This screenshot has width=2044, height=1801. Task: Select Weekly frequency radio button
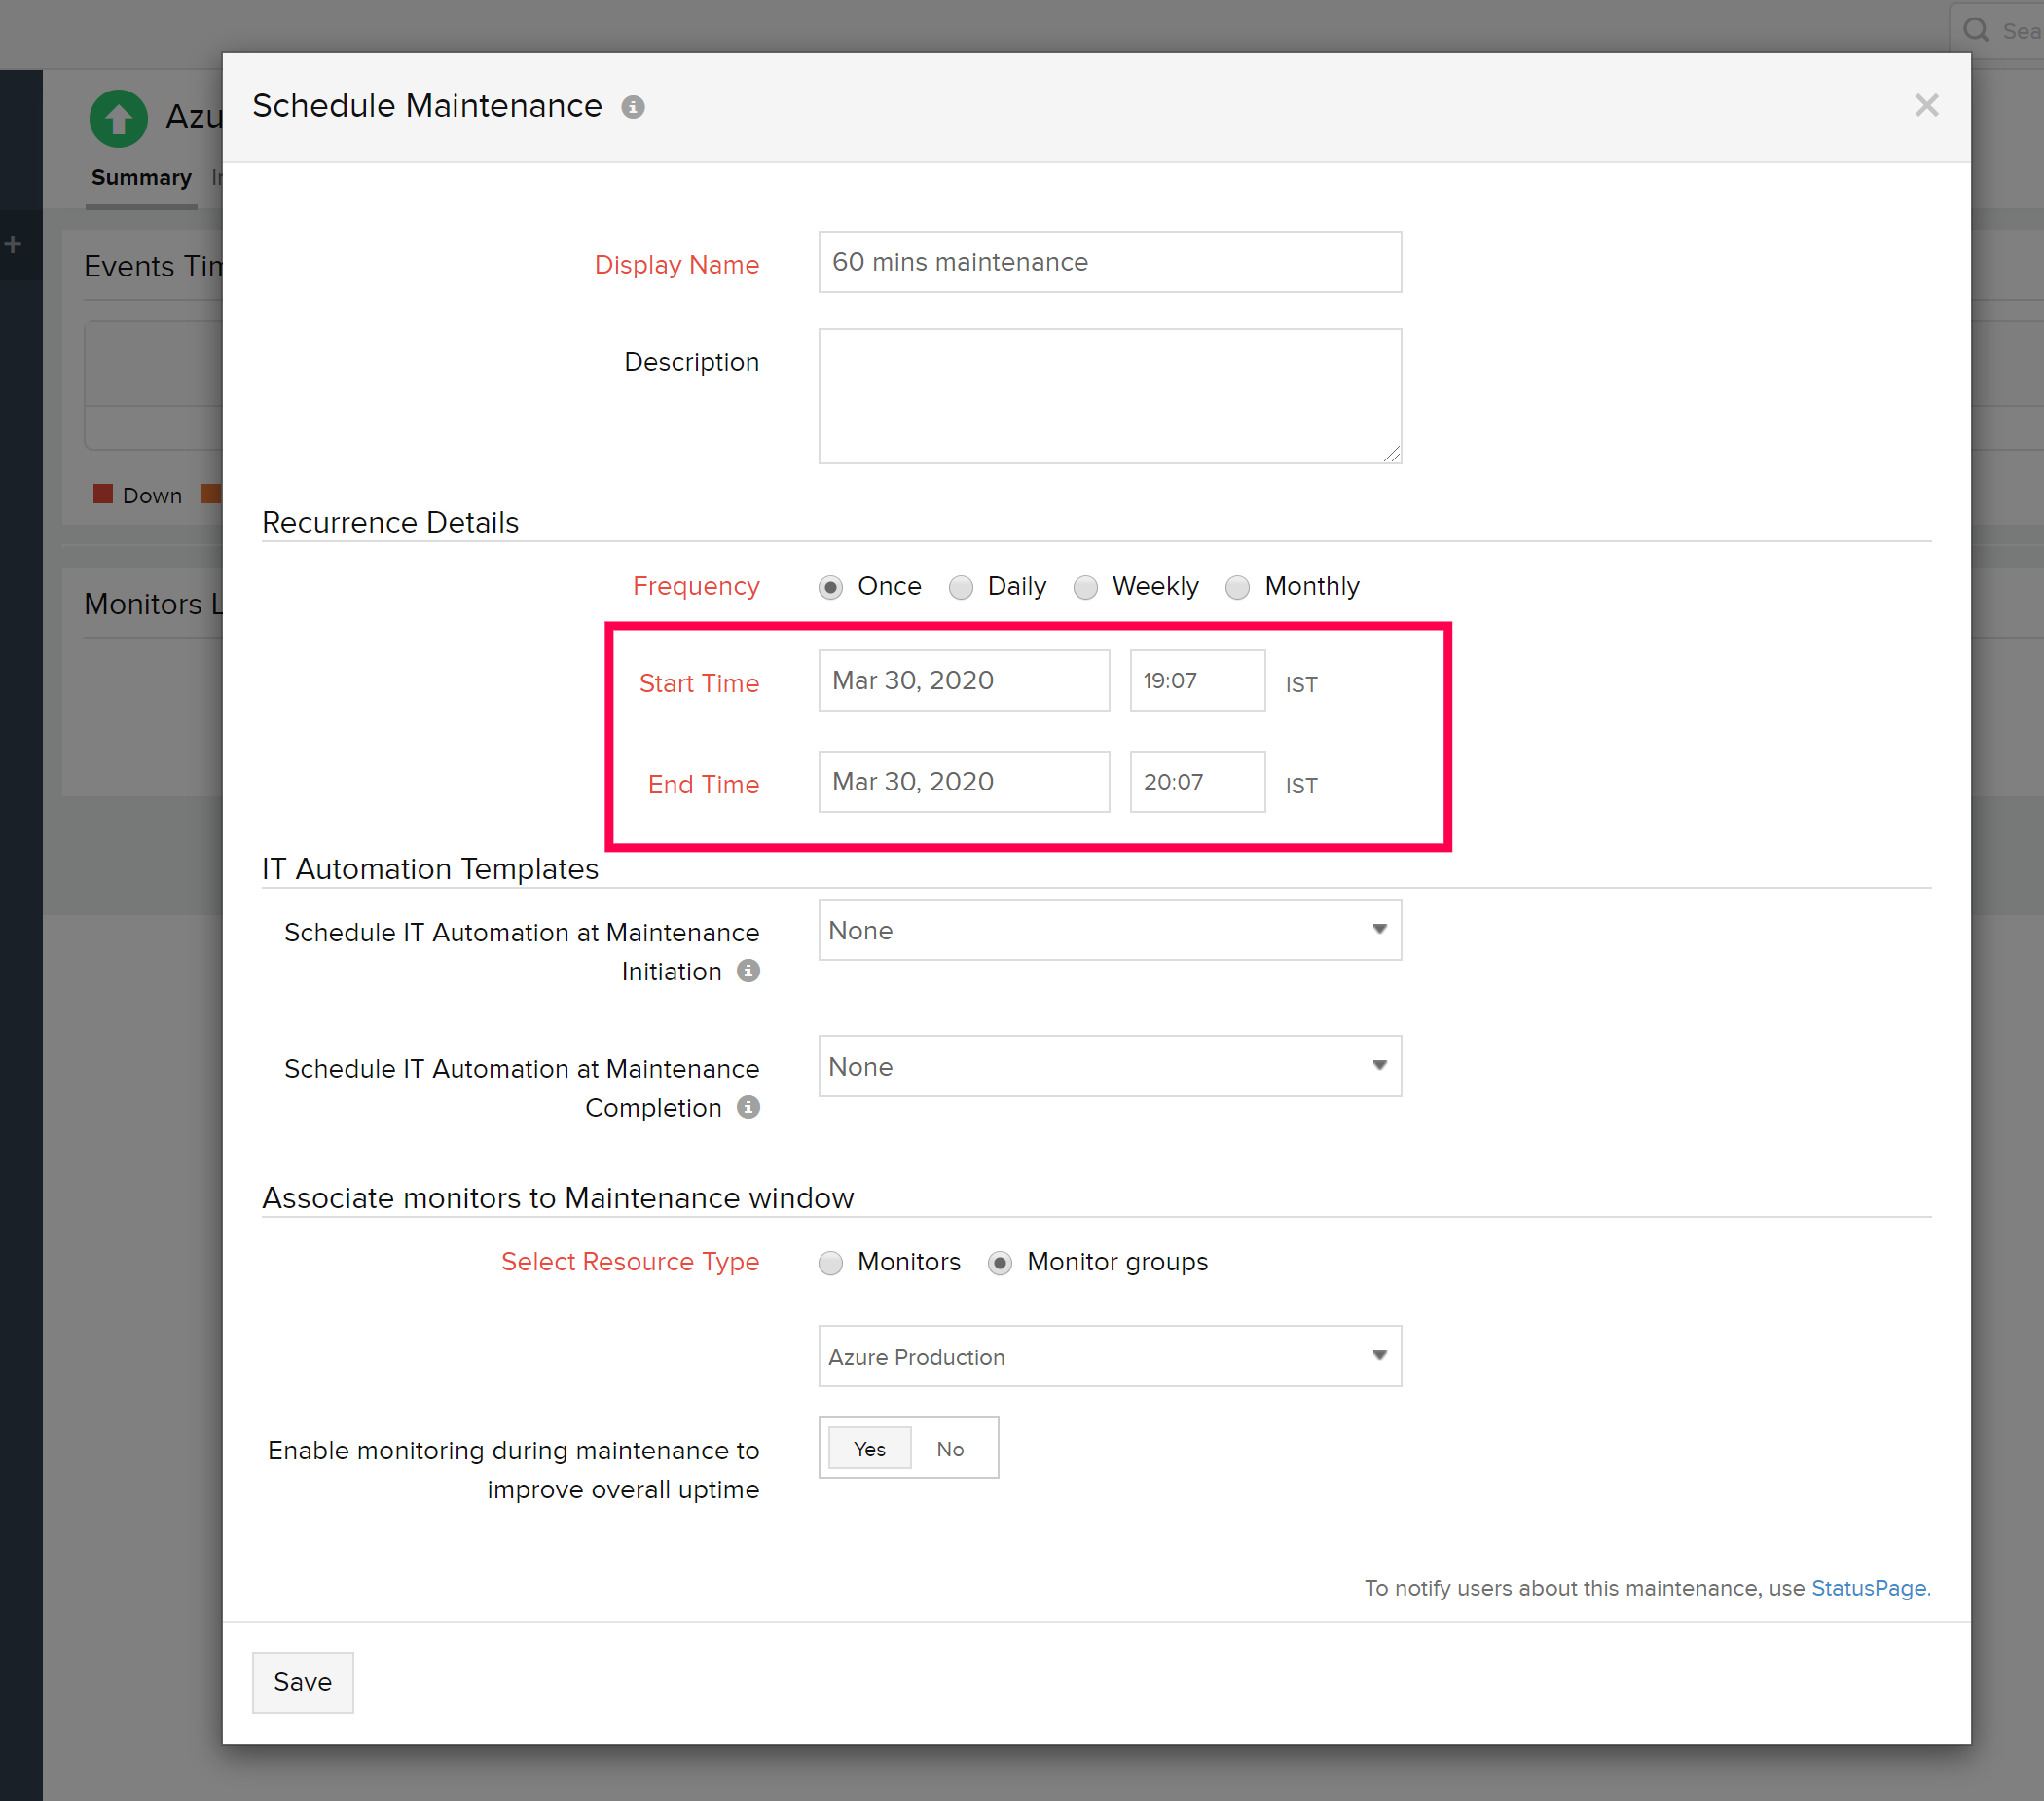1085,587
